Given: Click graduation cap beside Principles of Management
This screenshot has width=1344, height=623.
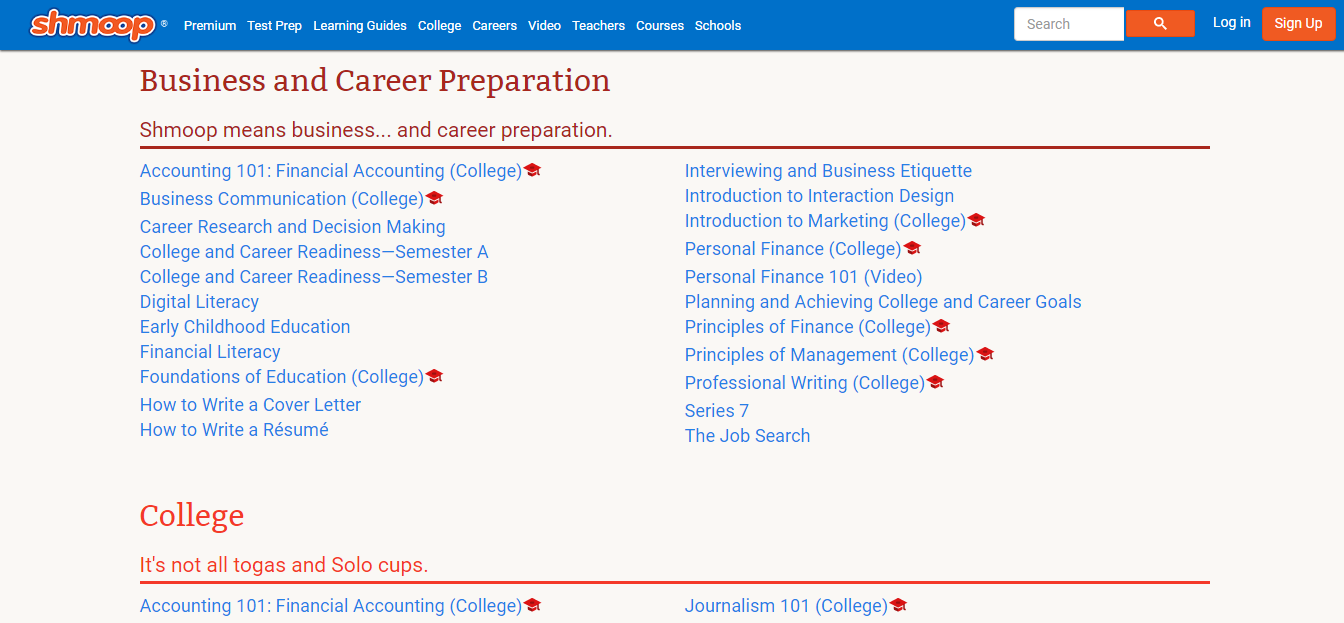Looking at the screenshot, I should (985, 354).
